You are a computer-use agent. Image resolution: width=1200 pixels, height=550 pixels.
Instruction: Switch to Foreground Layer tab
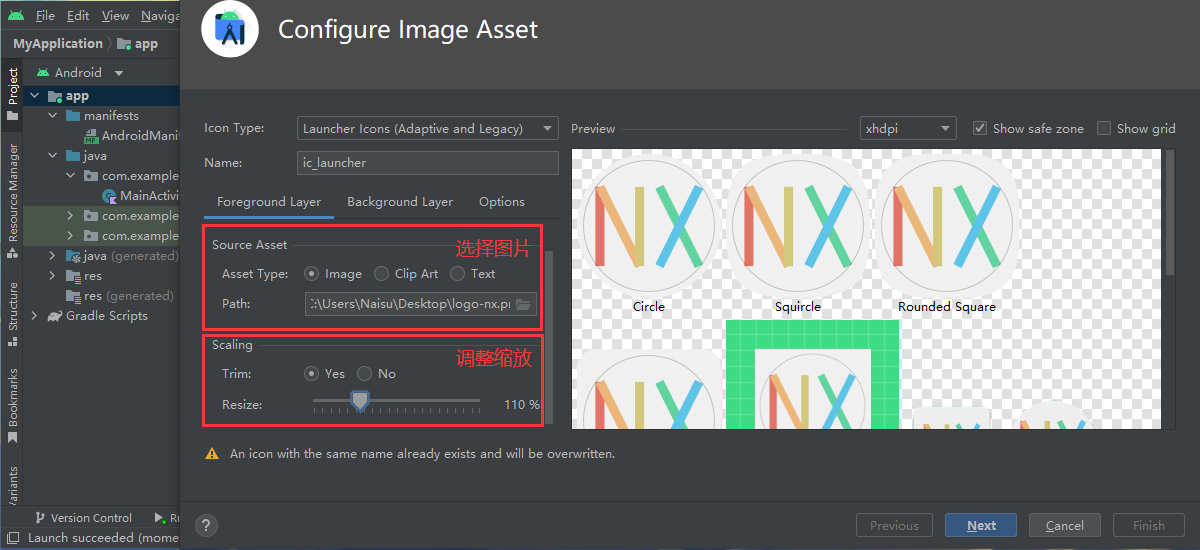pyautogui.click(x=269, y=202)
